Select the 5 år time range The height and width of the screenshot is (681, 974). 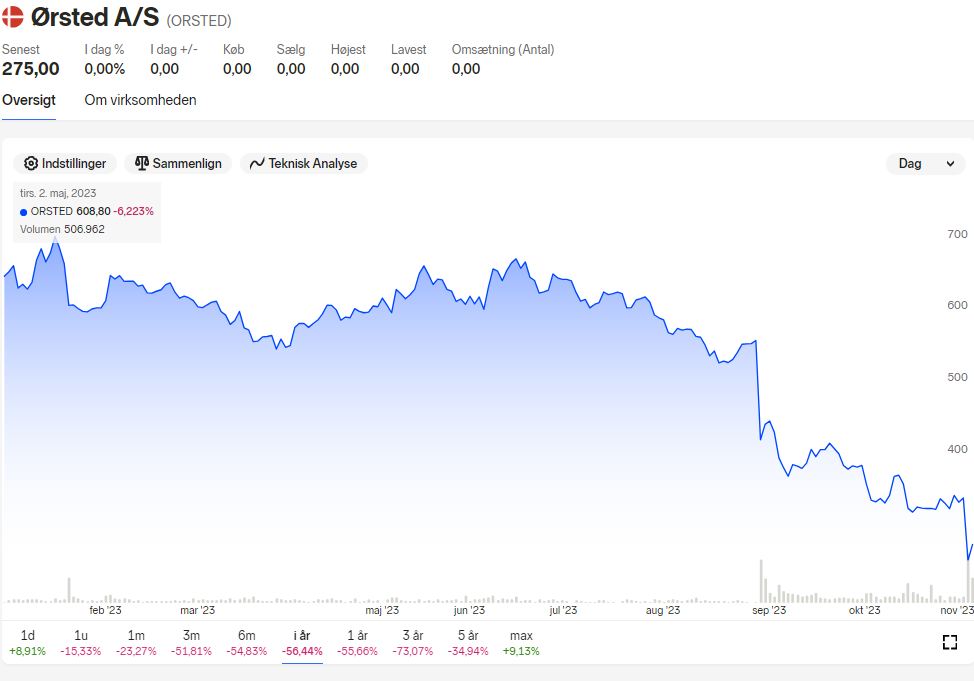468,642
